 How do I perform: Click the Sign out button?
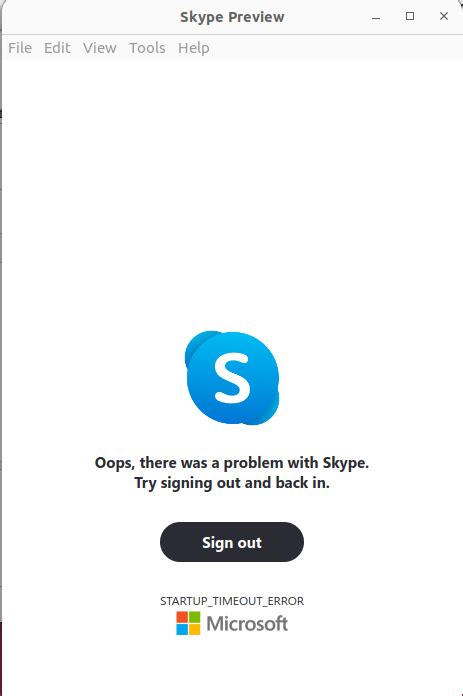232,542
